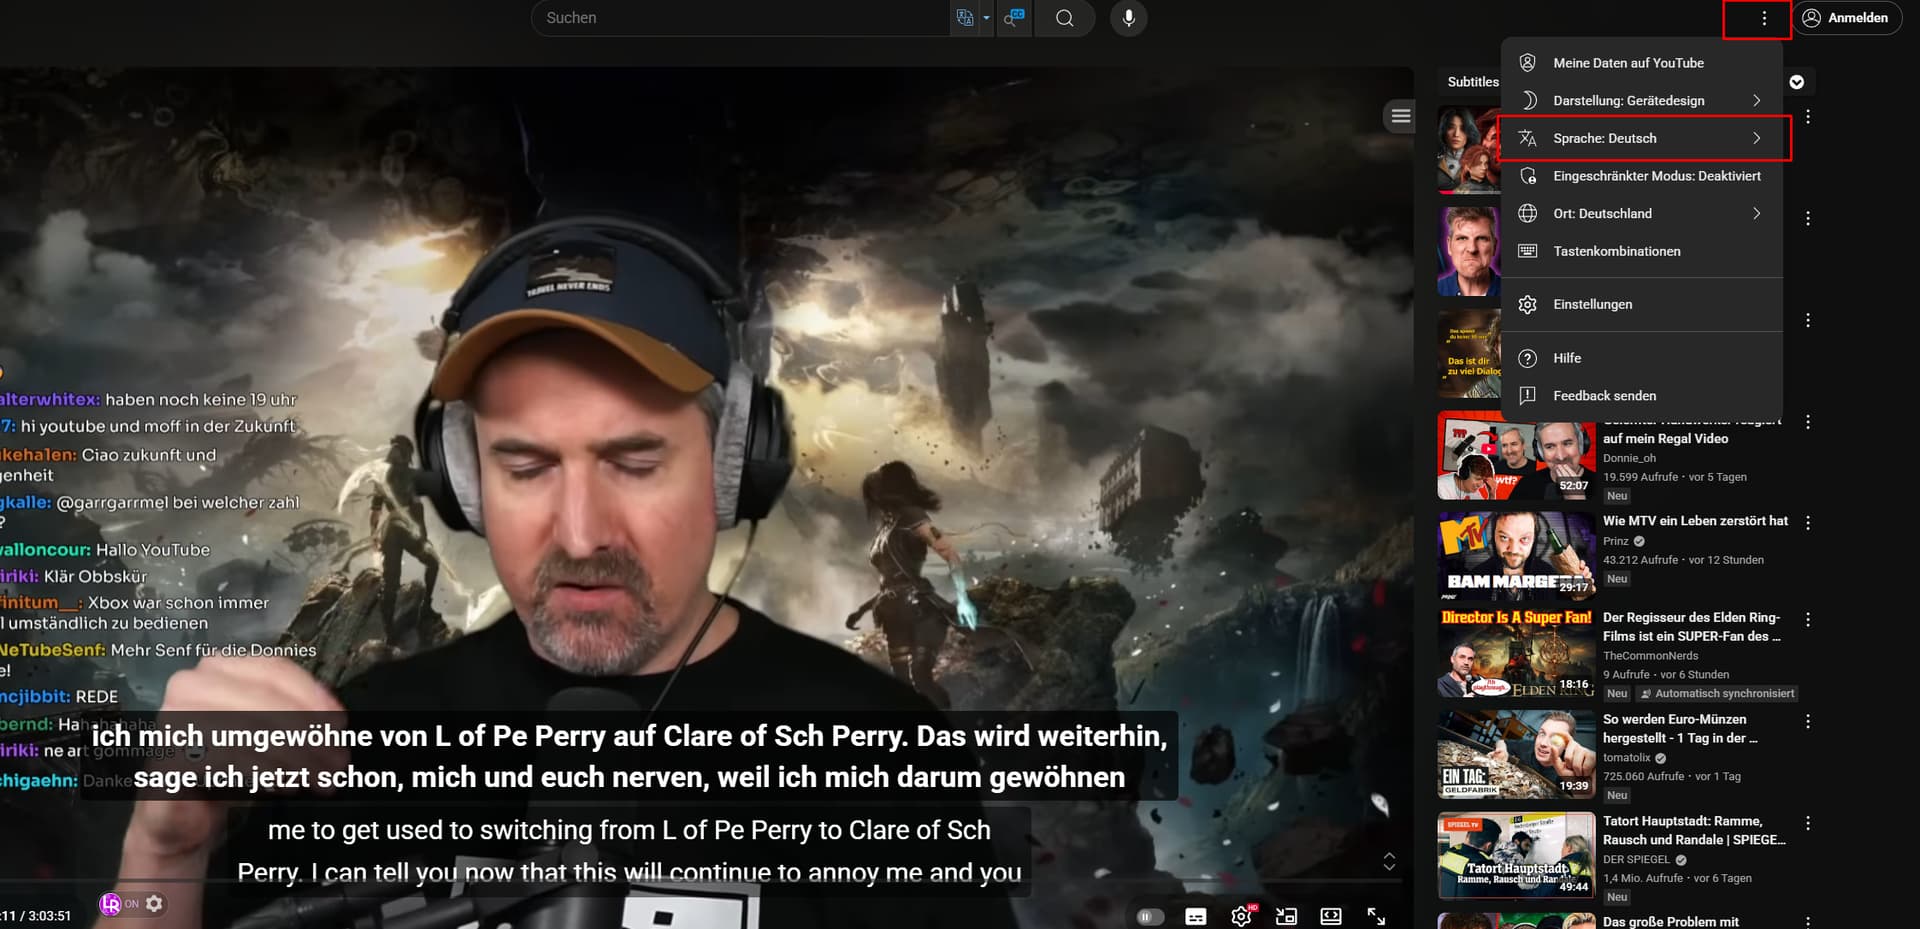This screenshot has height=929, width=1920.
Task: Select Einstellungen from the menu
Action: pos(1592,305)
